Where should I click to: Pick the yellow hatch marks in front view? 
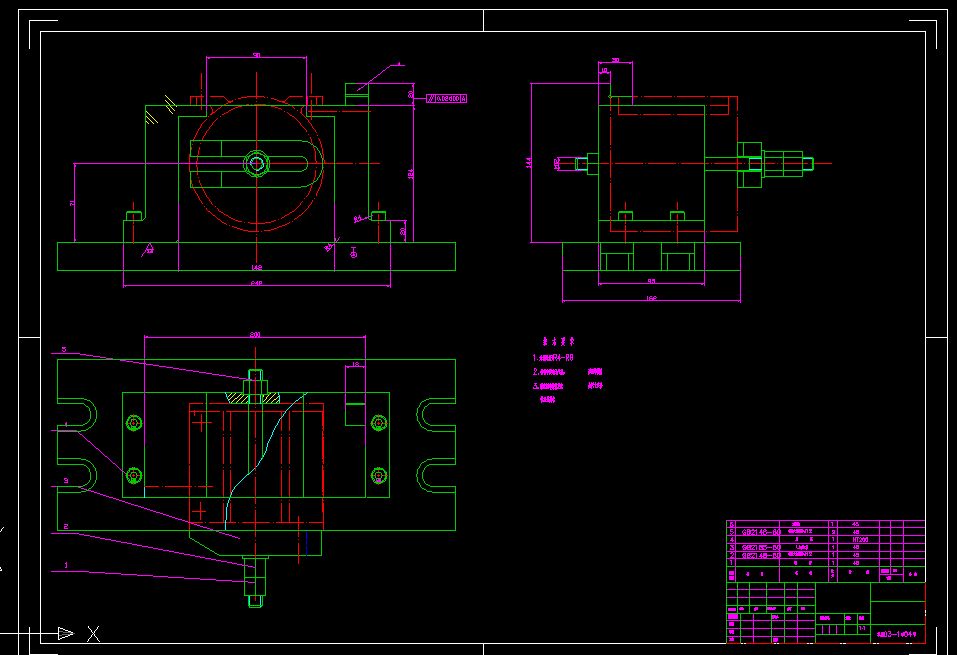(x=161, y=110)
